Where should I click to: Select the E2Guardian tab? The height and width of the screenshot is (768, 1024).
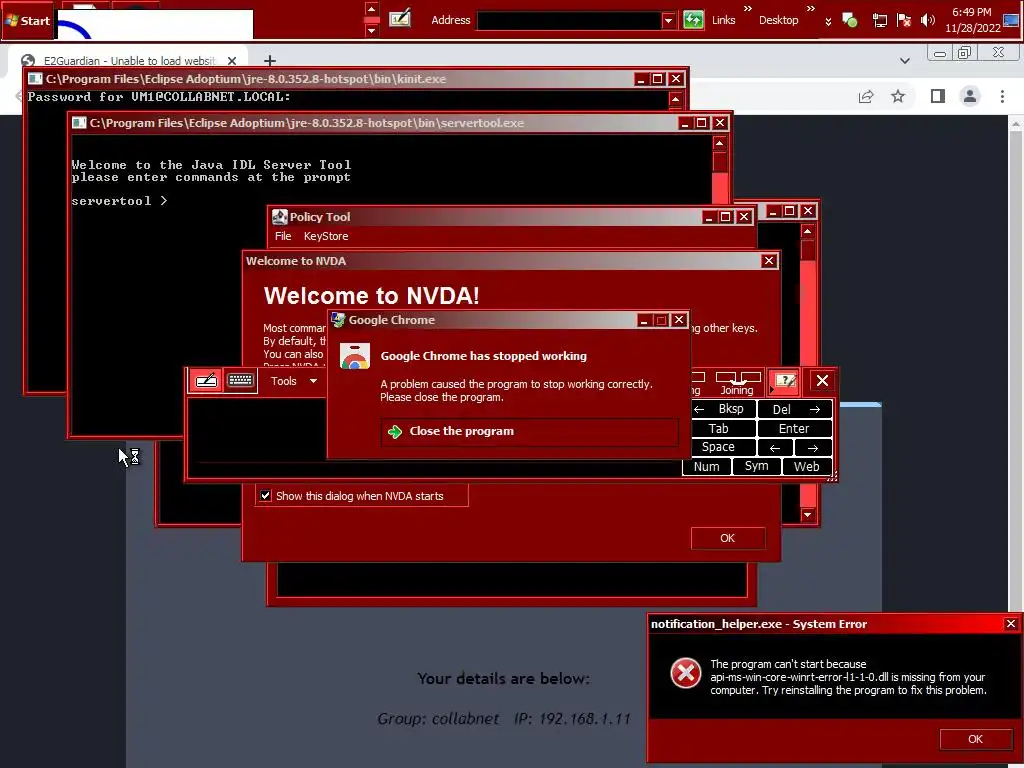point(129,61)
